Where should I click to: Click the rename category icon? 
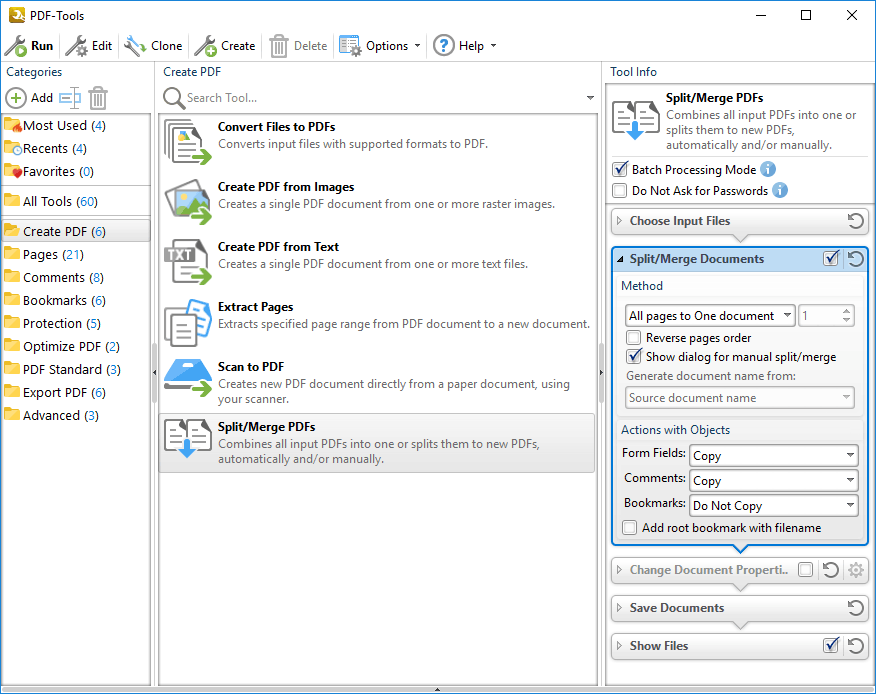(x=69, y=98)
